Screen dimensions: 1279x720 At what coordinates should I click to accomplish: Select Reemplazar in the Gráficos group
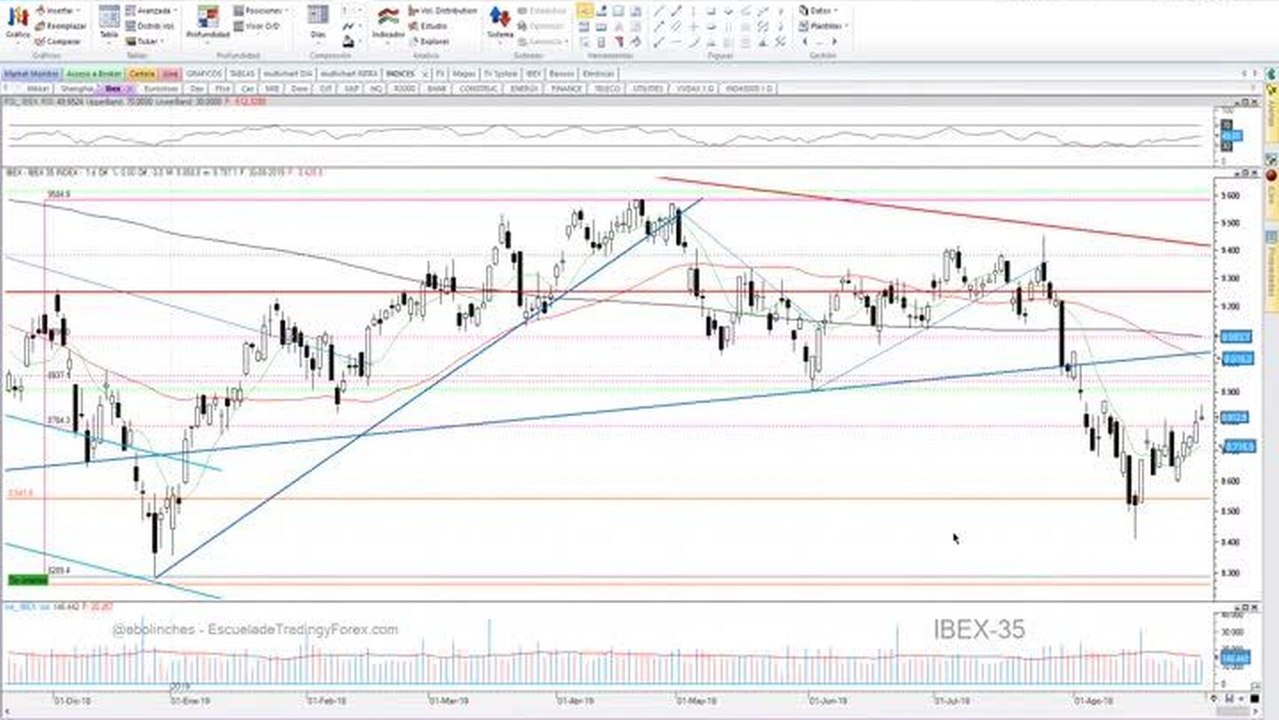(60, 26)
